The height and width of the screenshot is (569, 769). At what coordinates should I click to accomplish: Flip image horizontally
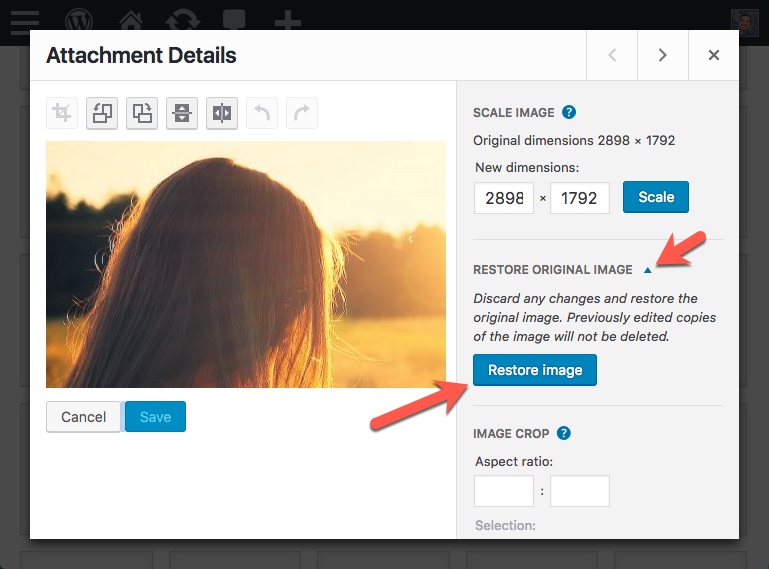222,113
